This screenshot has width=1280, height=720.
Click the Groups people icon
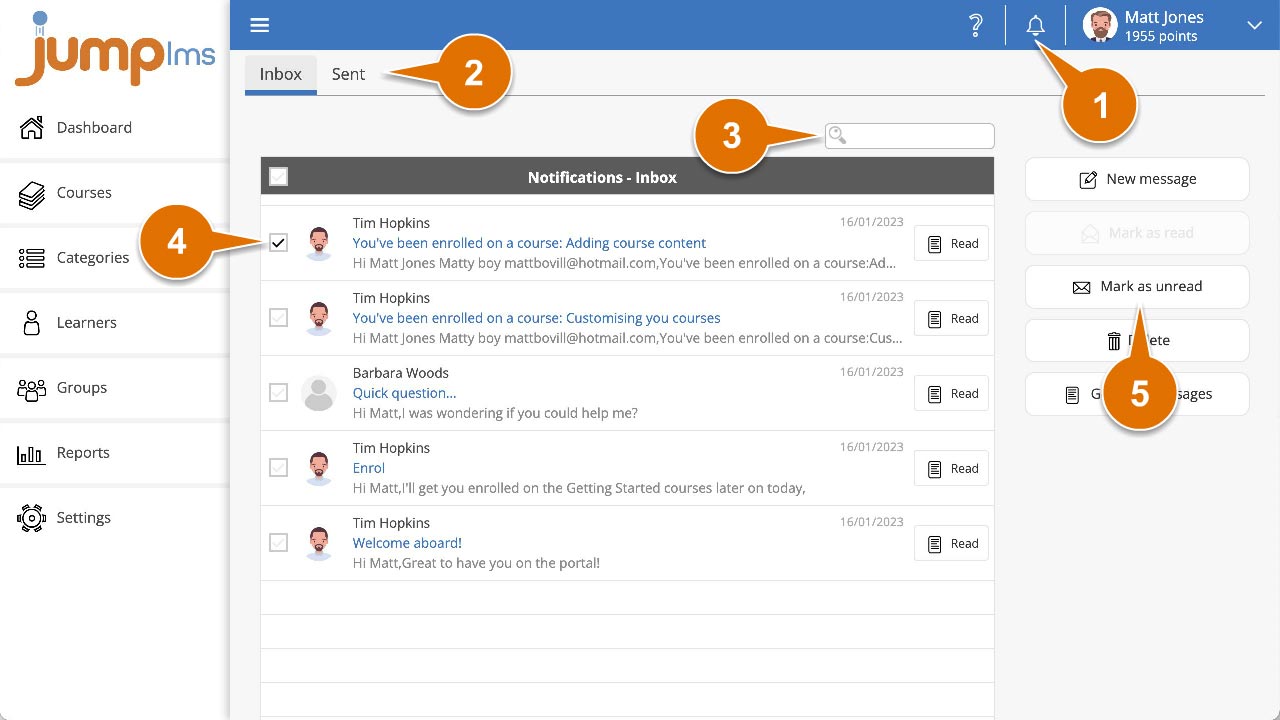(x=32, y=389)
